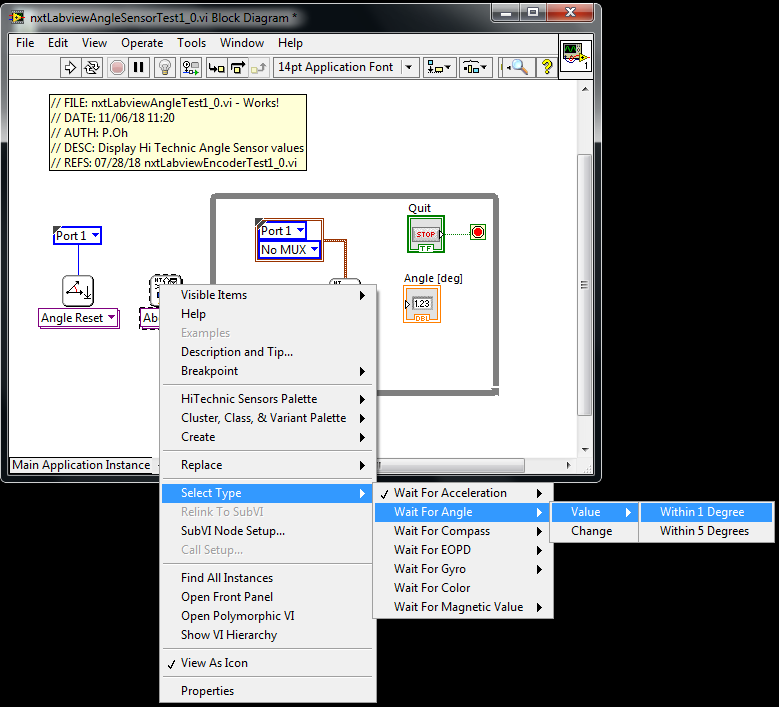
Task: Open the File menu
Action: coord(25,43)
